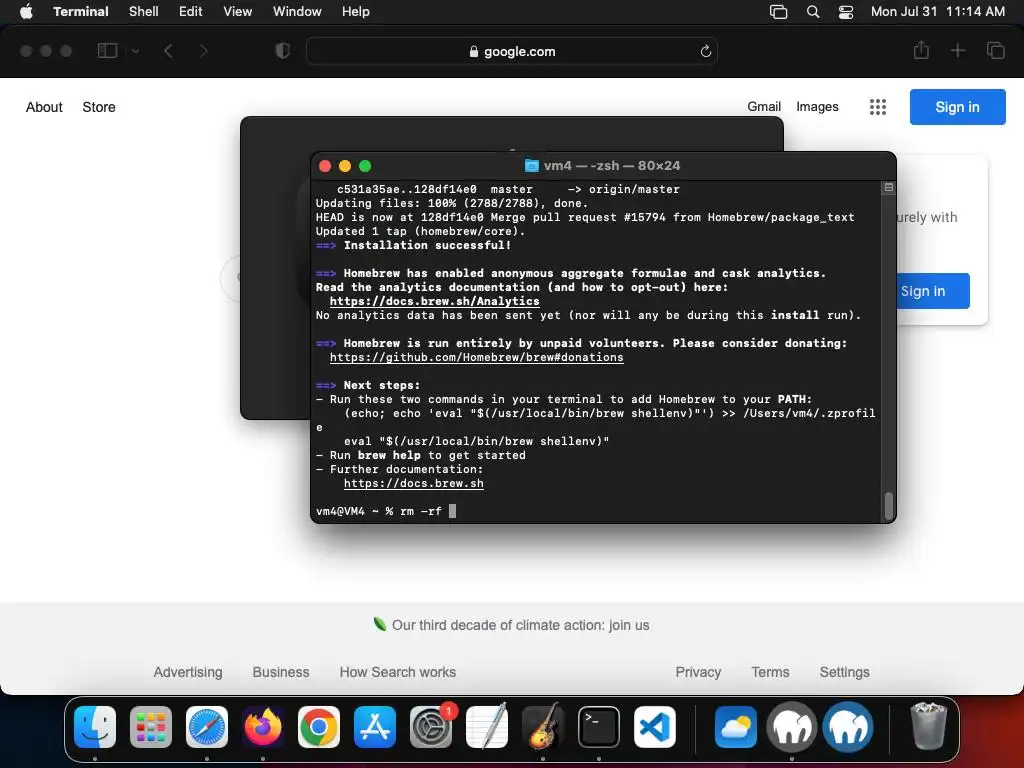This screenshot has width=1024, height=768.
Task: Open the Gmail link
Action: 764,107
